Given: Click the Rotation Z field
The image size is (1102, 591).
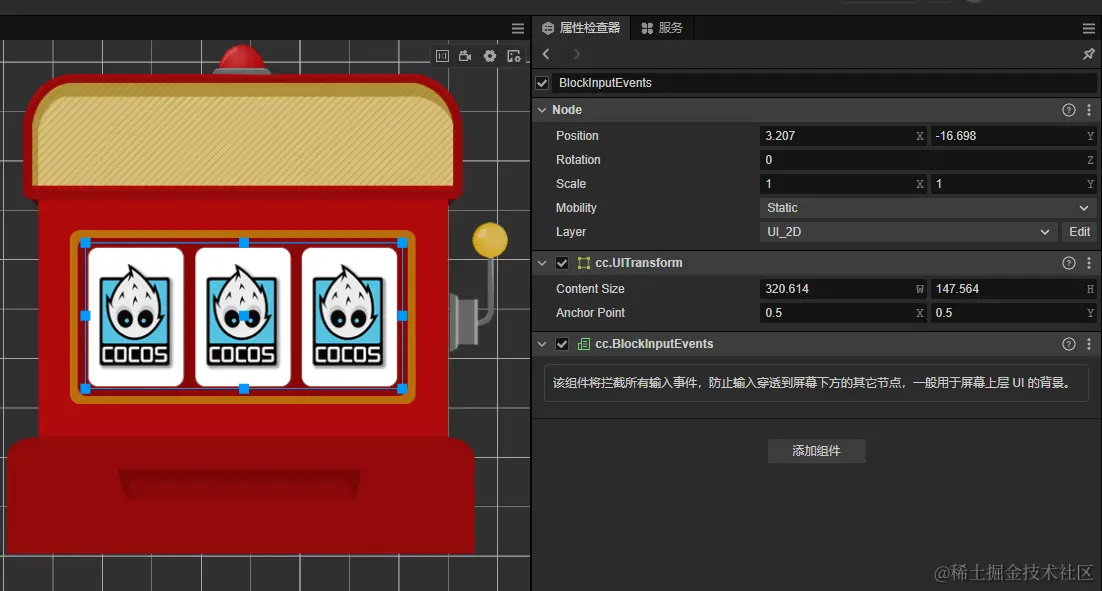Looking at the screenshot, I should point(928,160).
